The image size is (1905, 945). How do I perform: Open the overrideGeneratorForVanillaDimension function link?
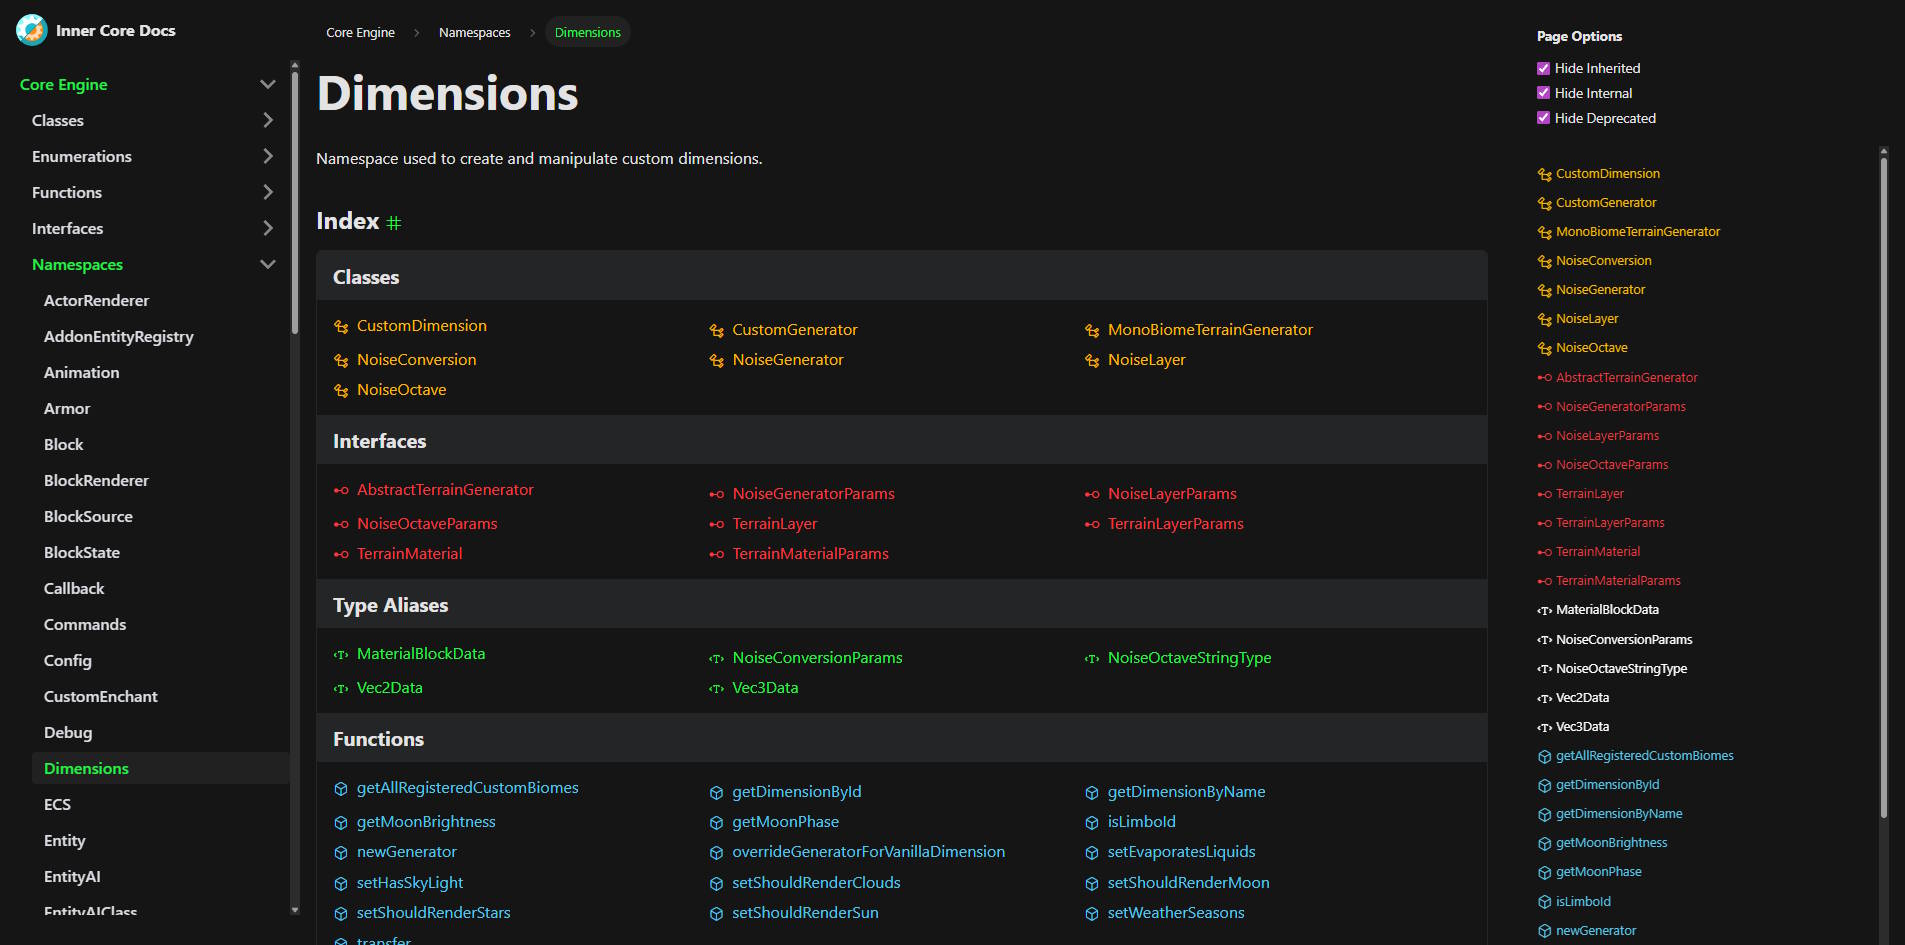tap(868, 852)
